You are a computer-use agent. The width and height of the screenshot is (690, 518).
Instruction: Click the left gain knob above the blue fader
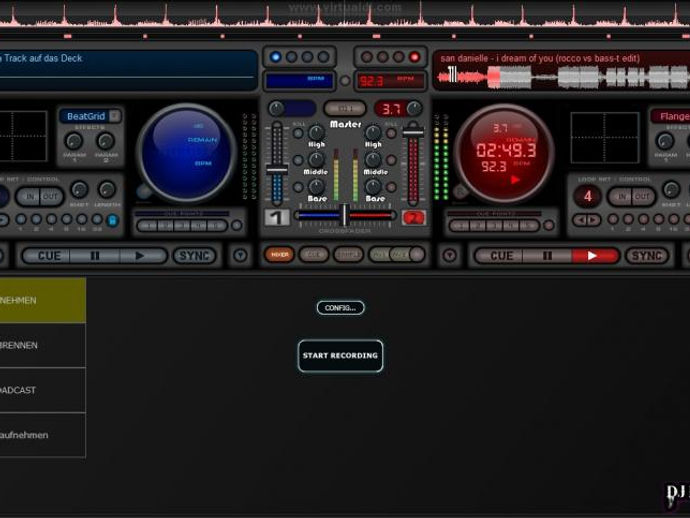coord(276,108)
